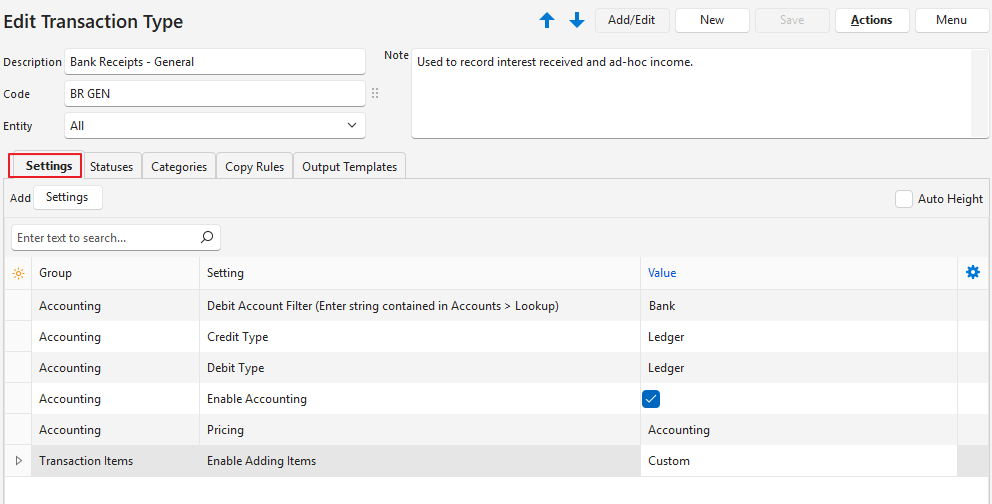Image resolution: width=992 pixels, height=504 pixels.
Task: Switch to the Statuses tab
Action: tap(111, 167)
